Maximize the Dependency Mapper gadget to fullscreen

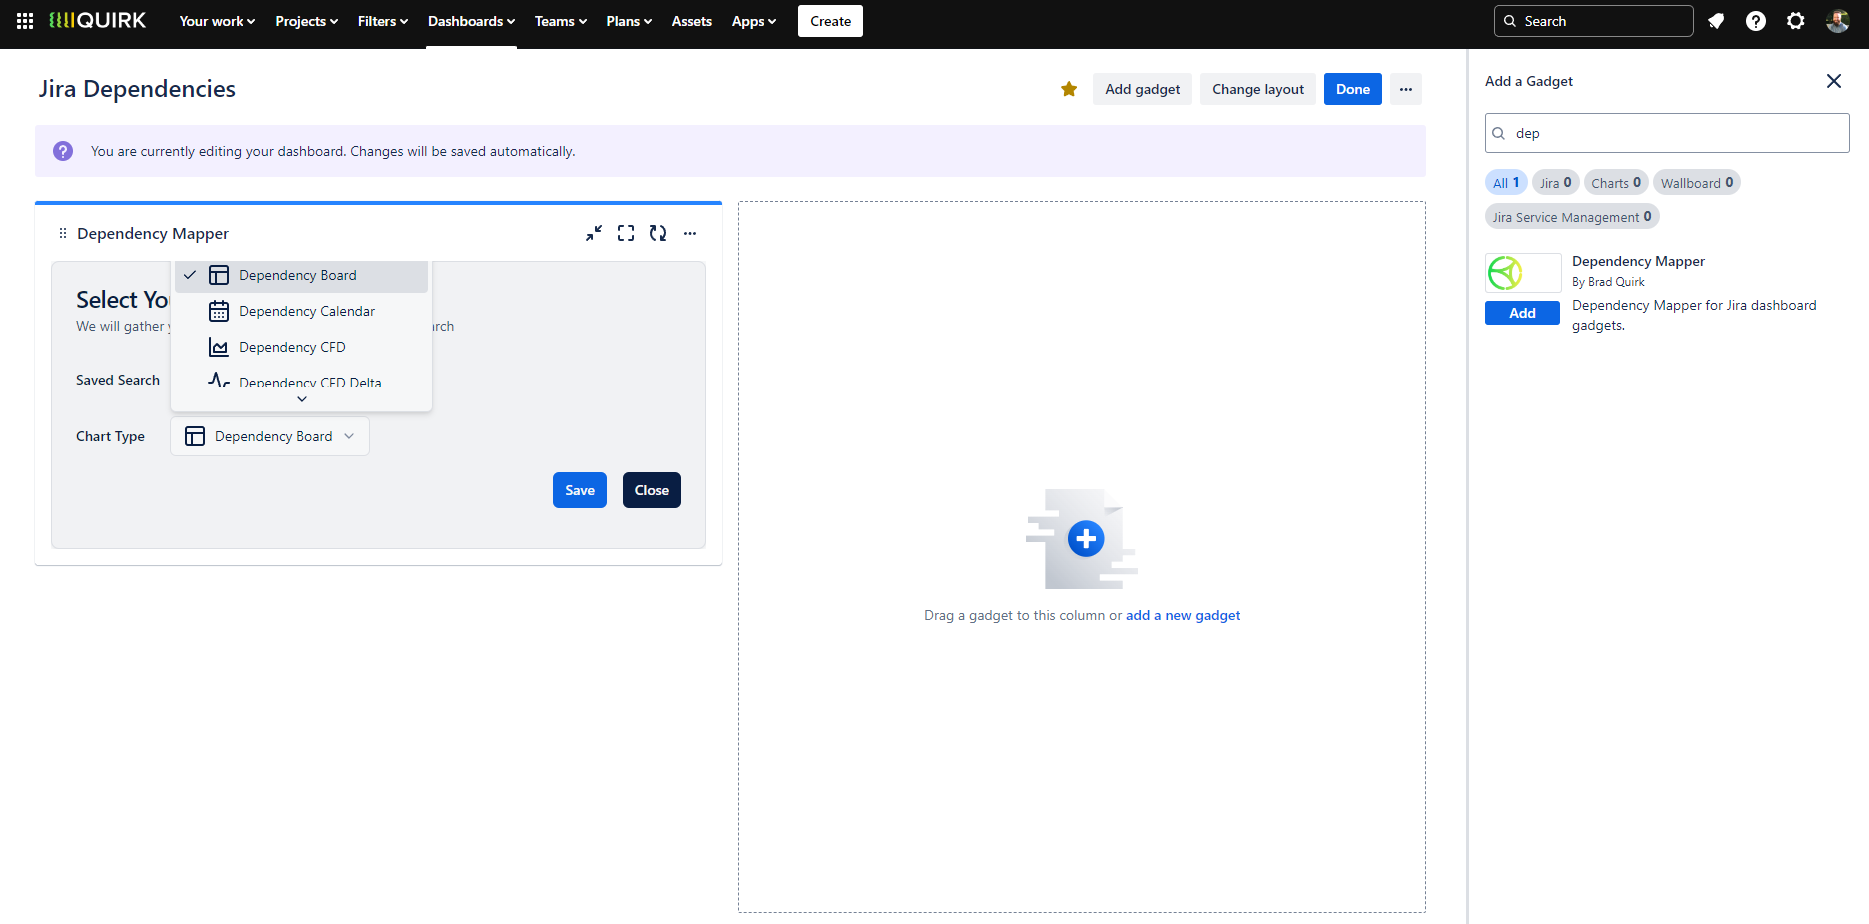[626, 233]
